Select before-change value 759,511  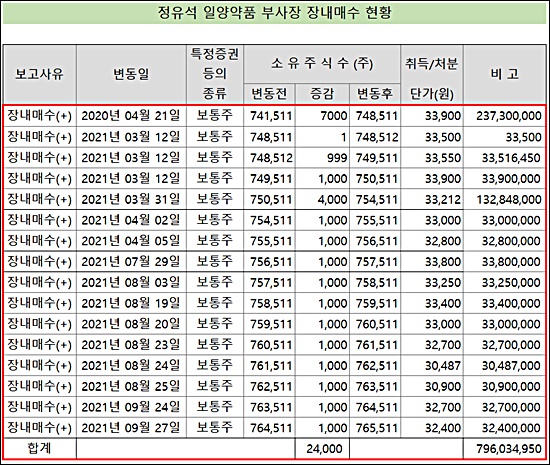[271, 324]
